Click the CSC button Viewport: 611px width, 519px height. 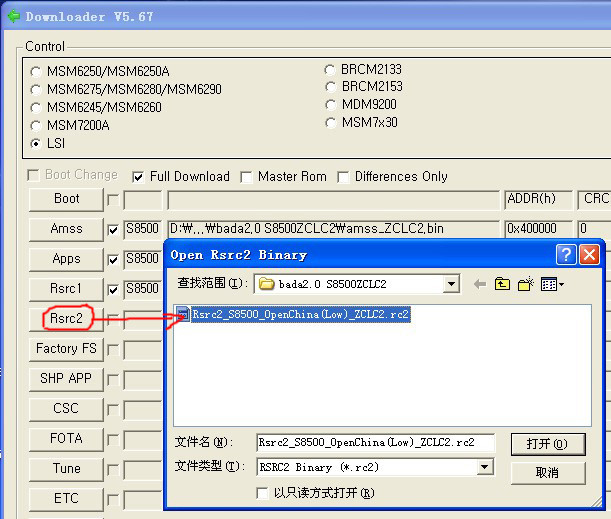[x=66, y=410]
